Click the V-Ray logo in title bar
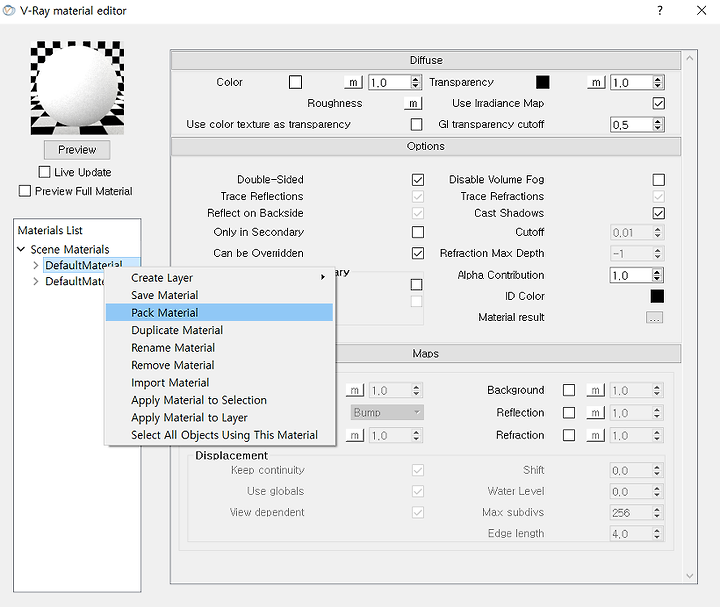 click(x=9, y=11)
